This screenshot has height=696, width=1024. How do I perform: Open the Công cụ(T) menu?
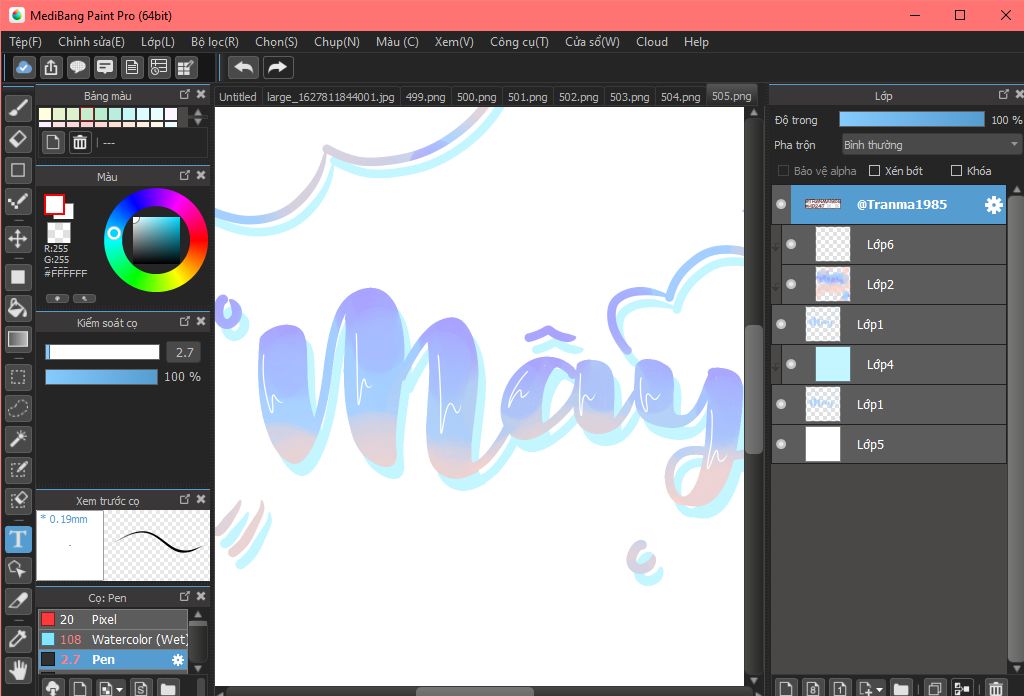519,42
